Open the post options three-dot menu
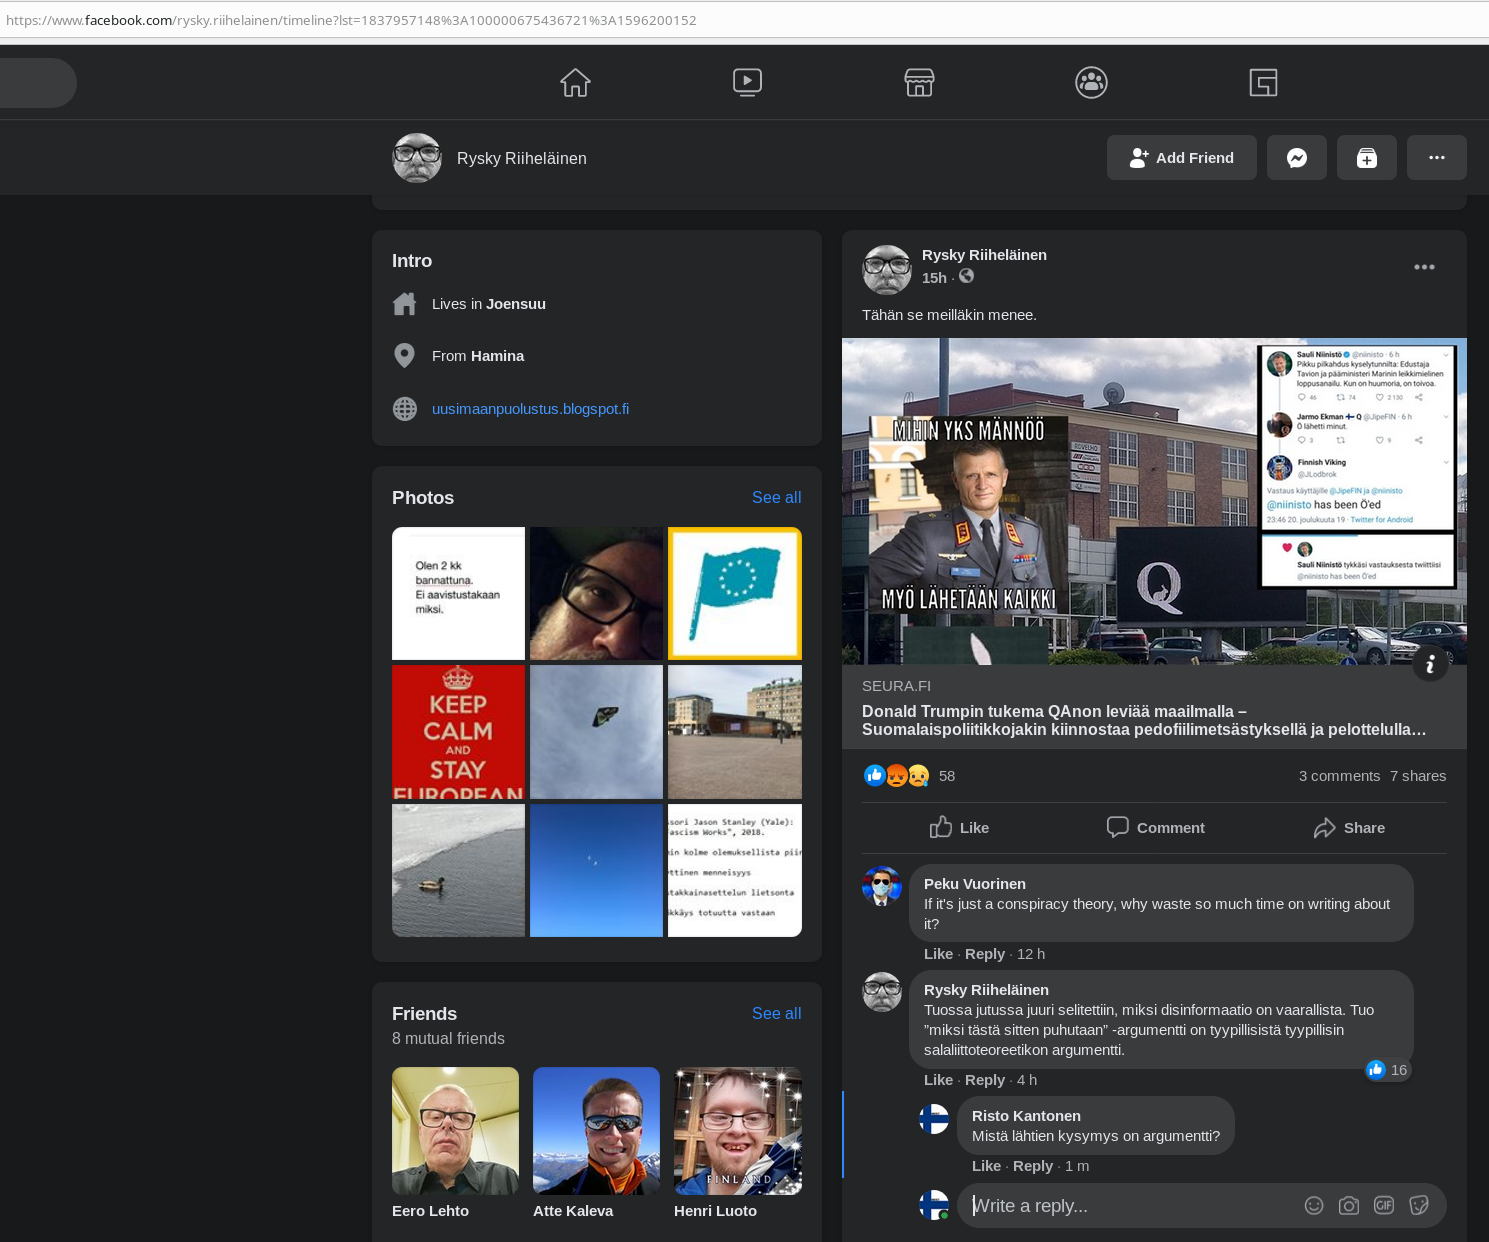 point(1425,267)
